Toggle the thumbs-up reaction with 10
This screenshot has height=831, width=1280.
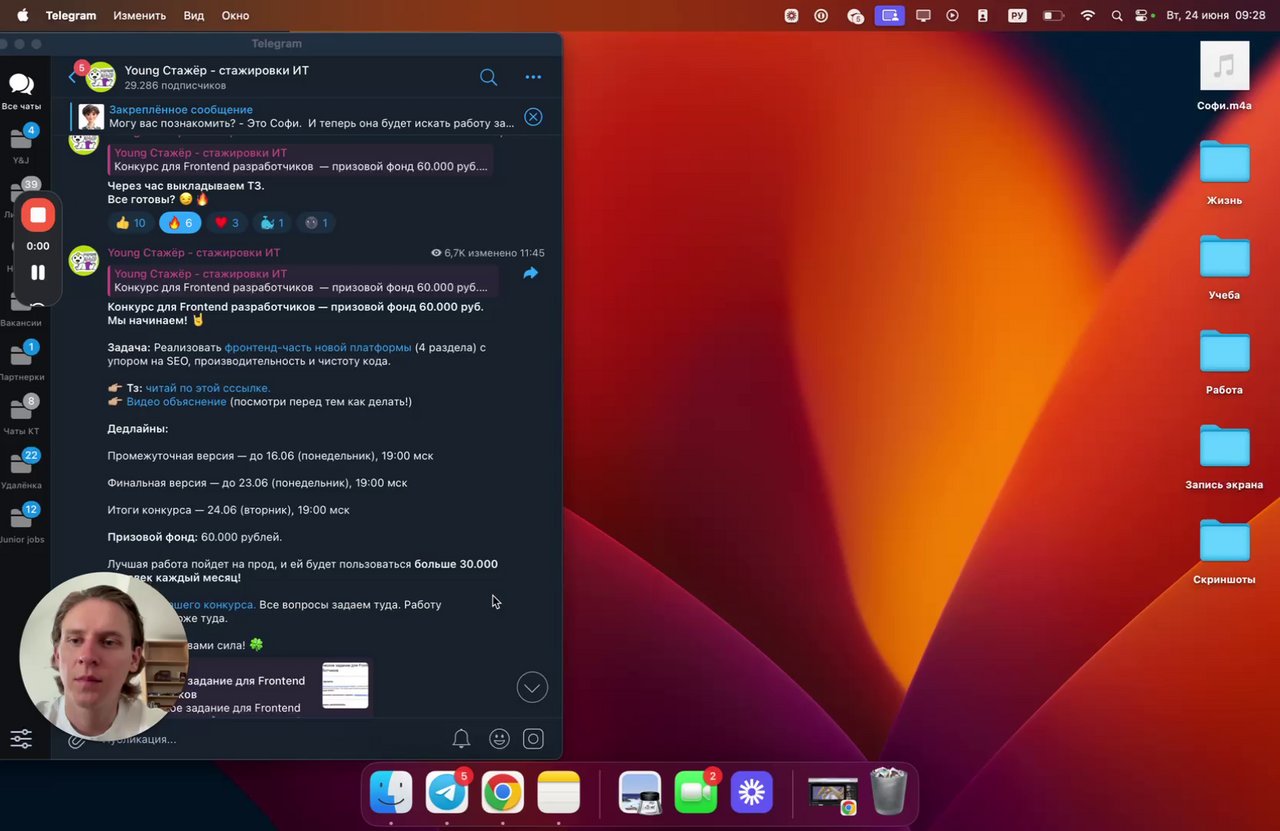(x=130, y=223)
